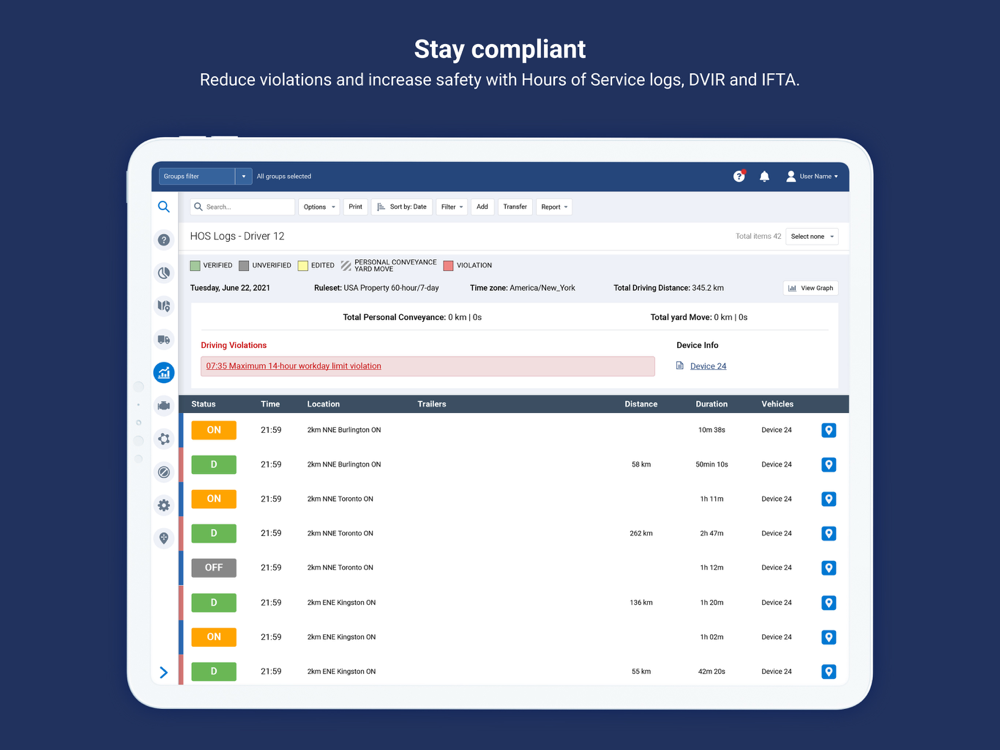Open the pie chart dashboard sidebar icon
The image size is (1000, 750).
coord(164,273)
